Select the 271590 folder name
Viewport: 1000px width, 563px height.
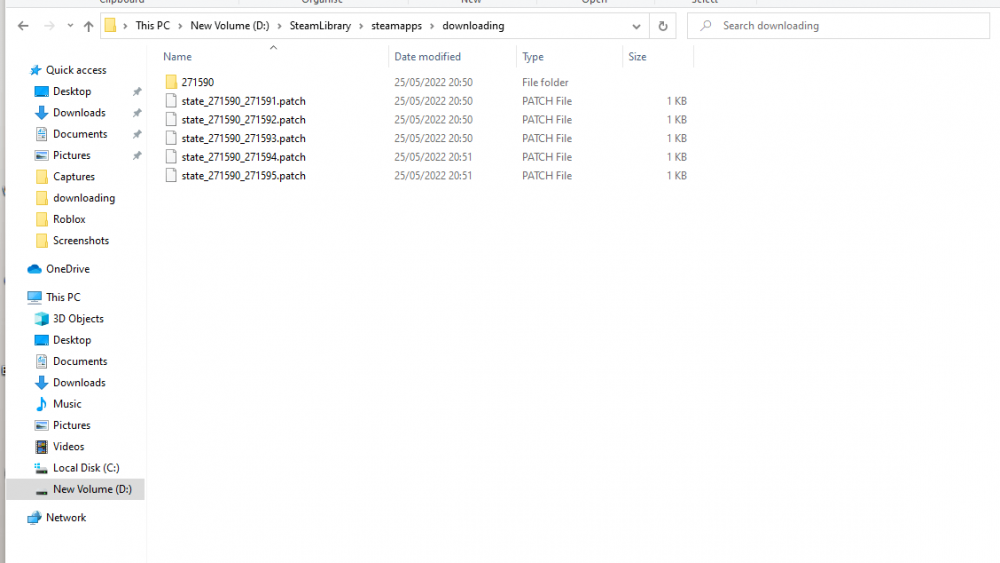[198, 82]
